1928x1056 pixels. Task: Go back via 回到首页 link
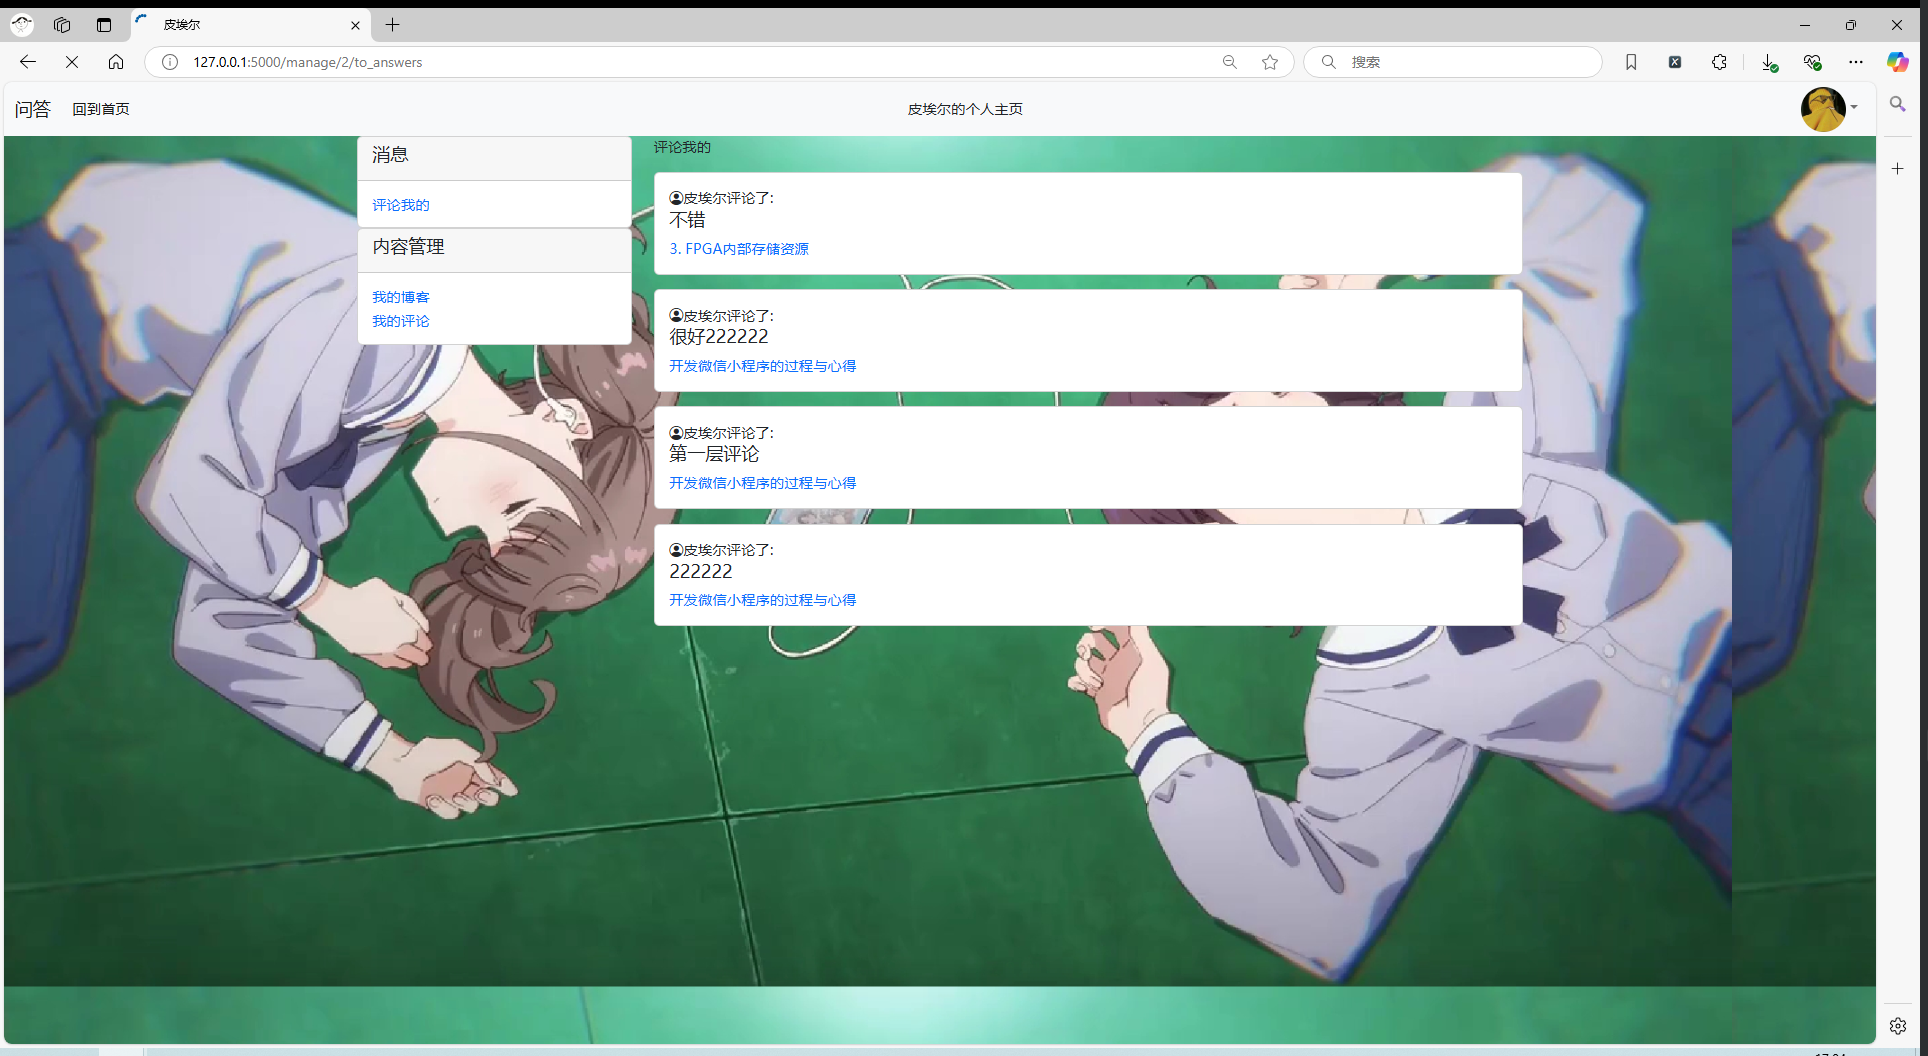pos(101,109)
